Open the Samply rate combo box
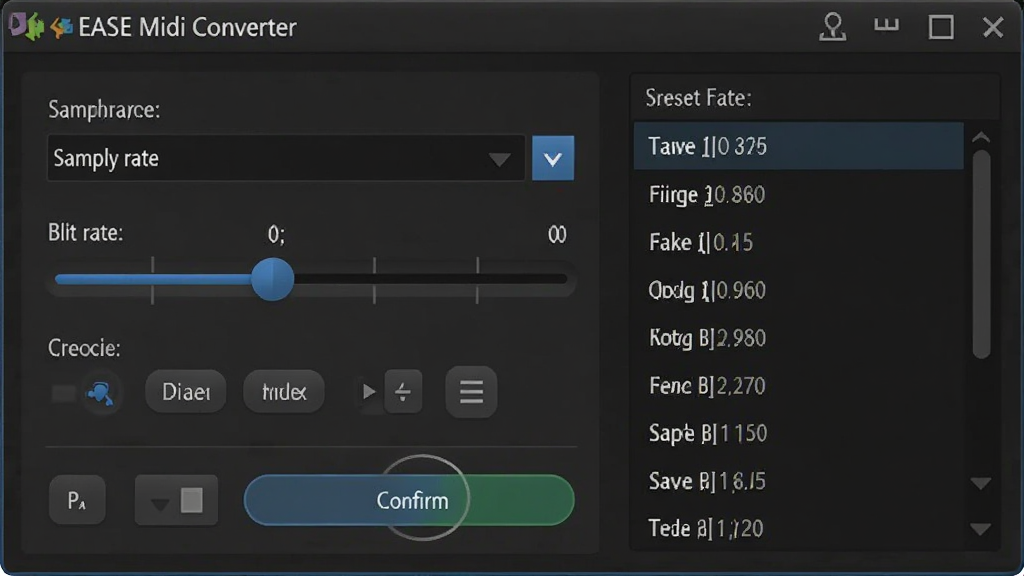1024x576 pixels. (286, 158)
